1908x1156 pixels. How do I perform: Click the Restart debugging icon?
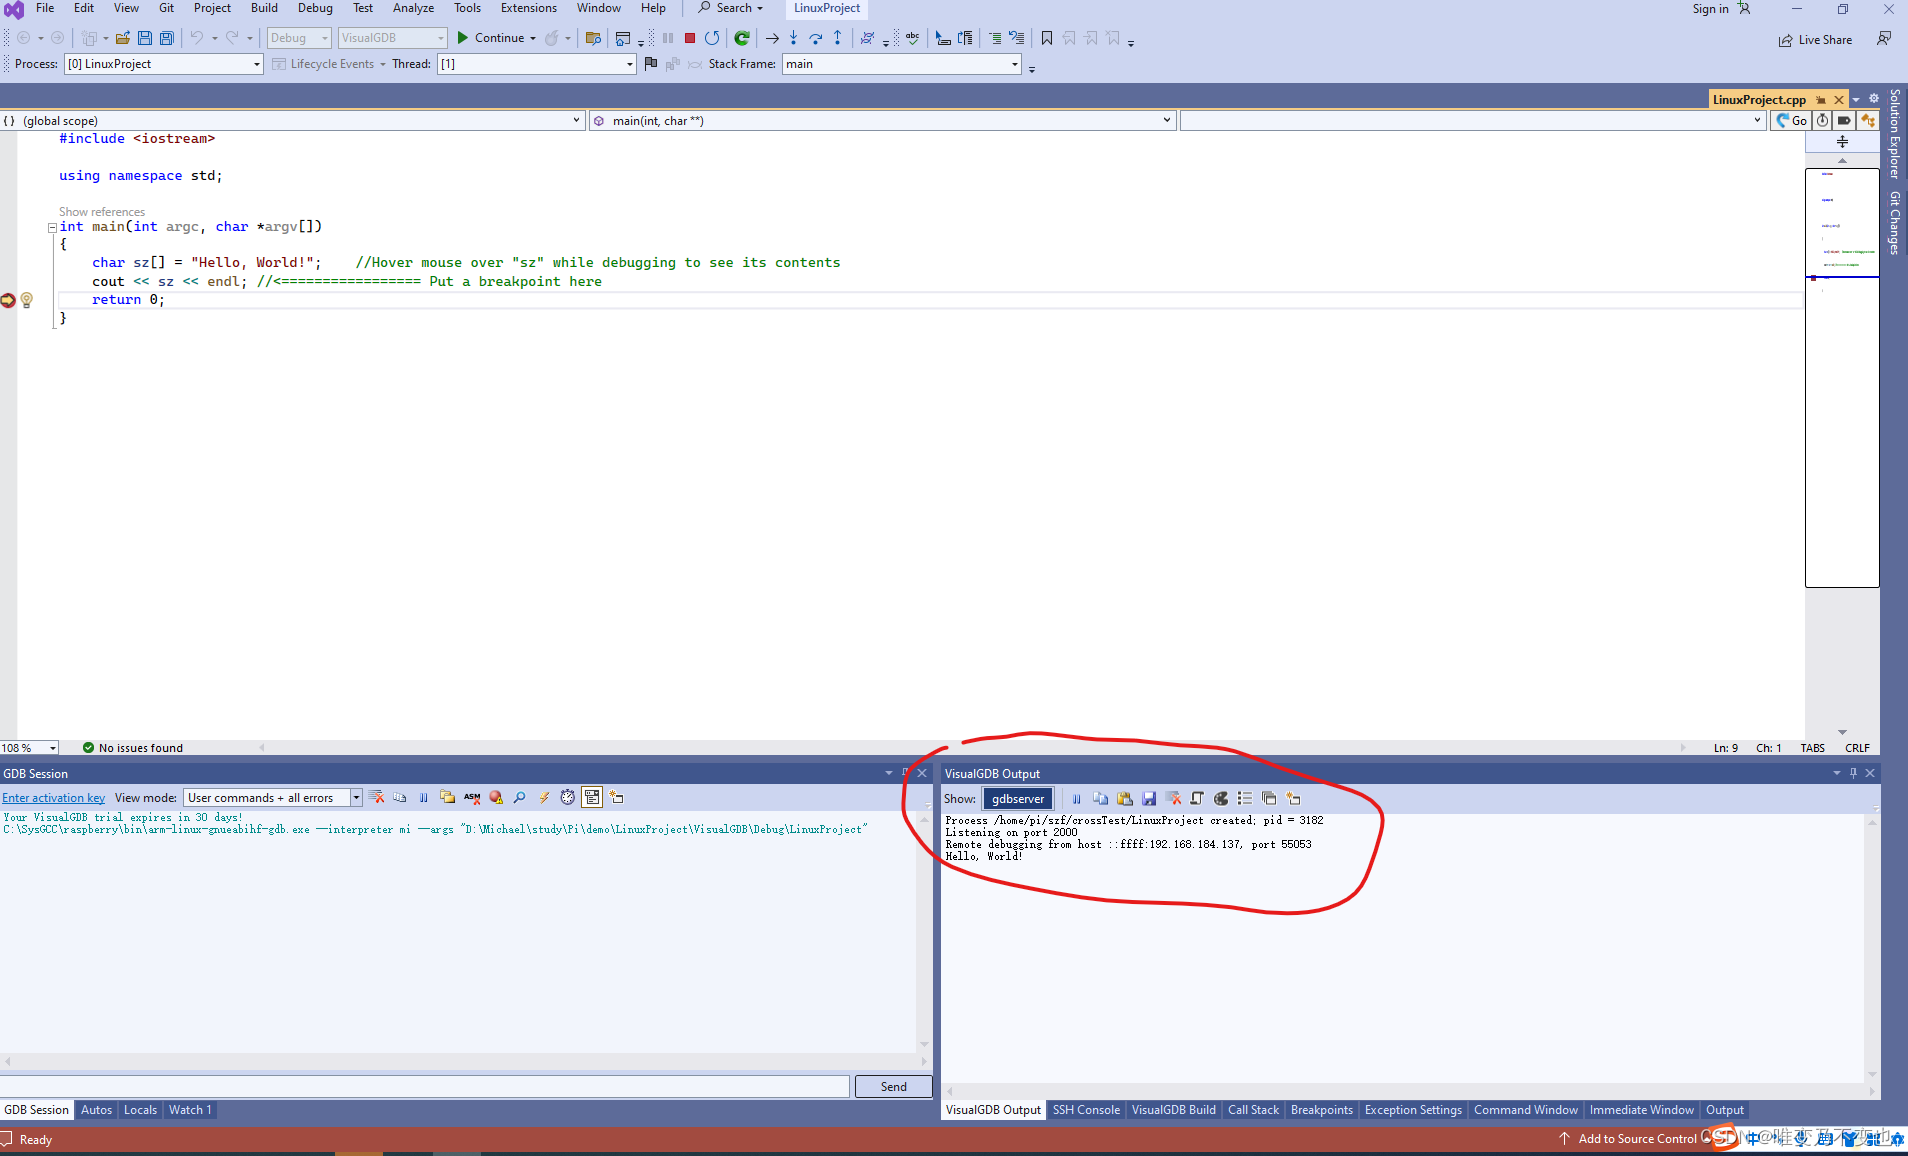712,38
